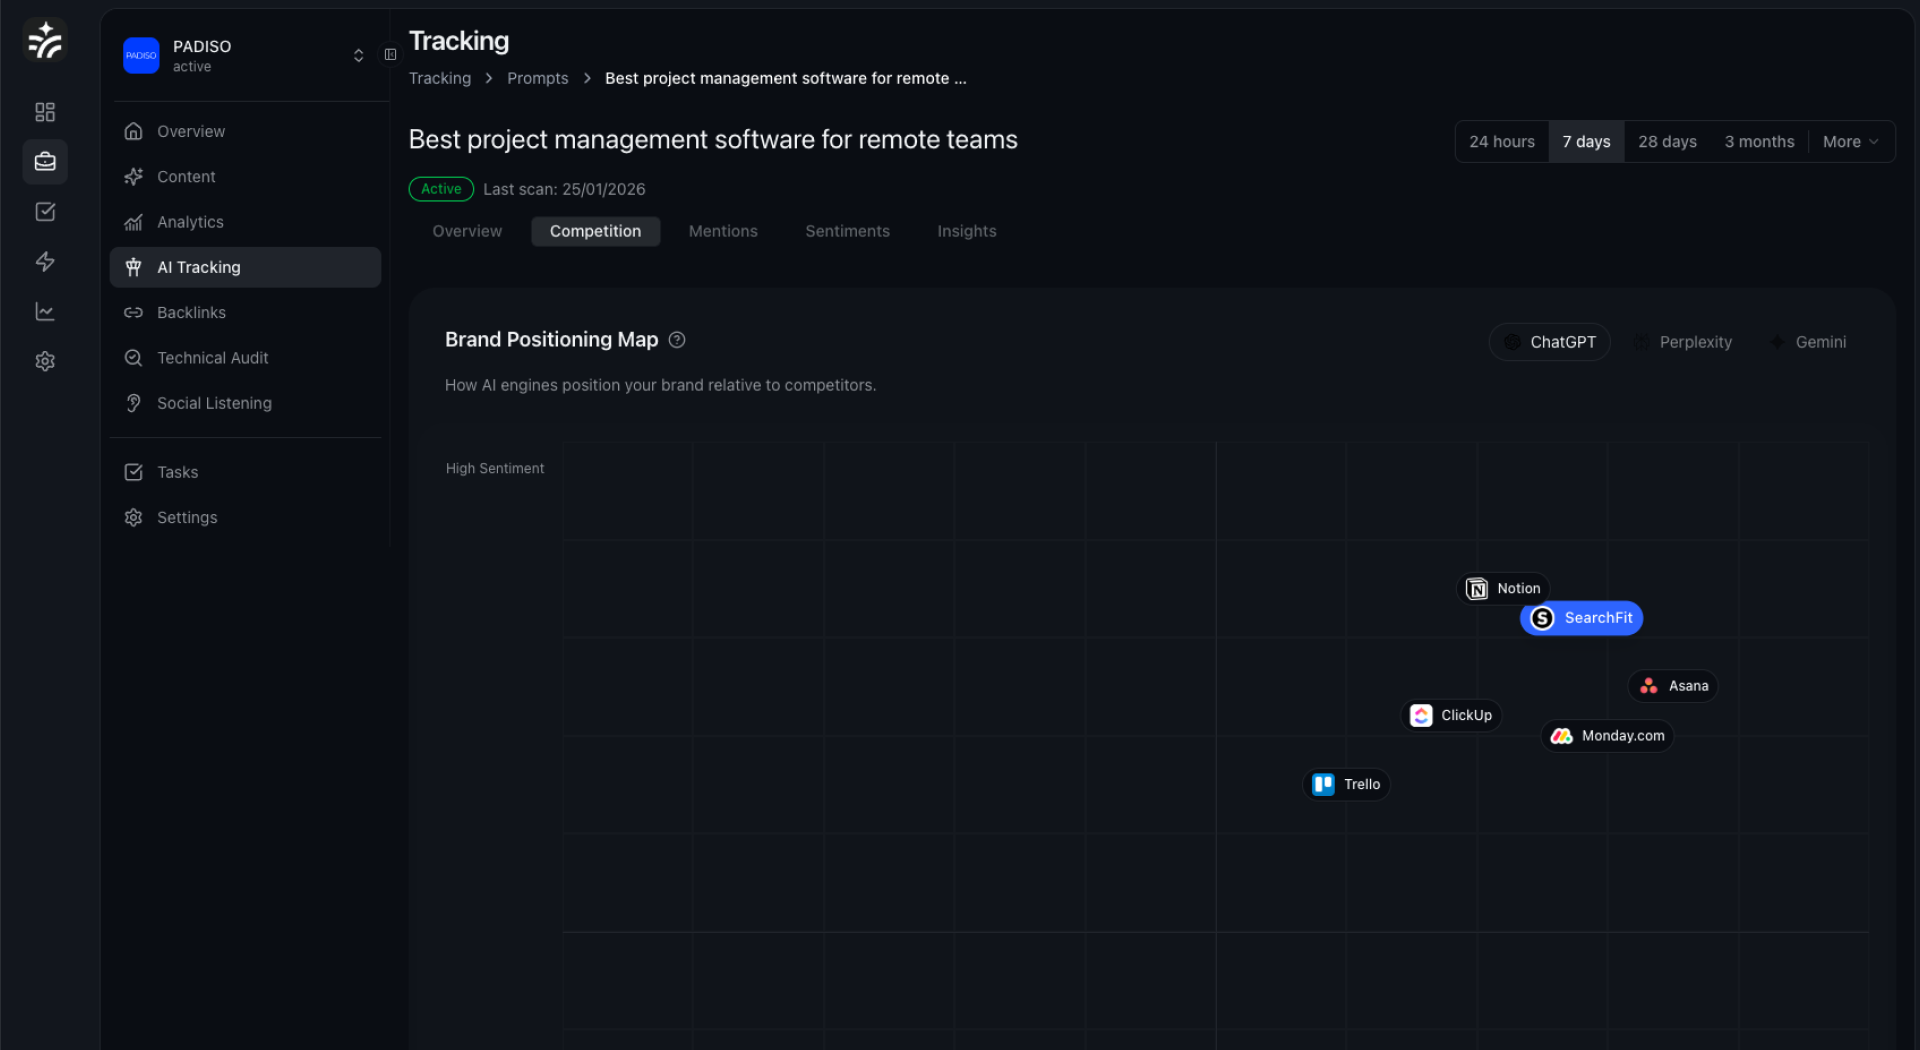Viewport: 1920px width, 1050px height.
Task: Click the Prompts breadcrumb link
Action: coord(537,78)
